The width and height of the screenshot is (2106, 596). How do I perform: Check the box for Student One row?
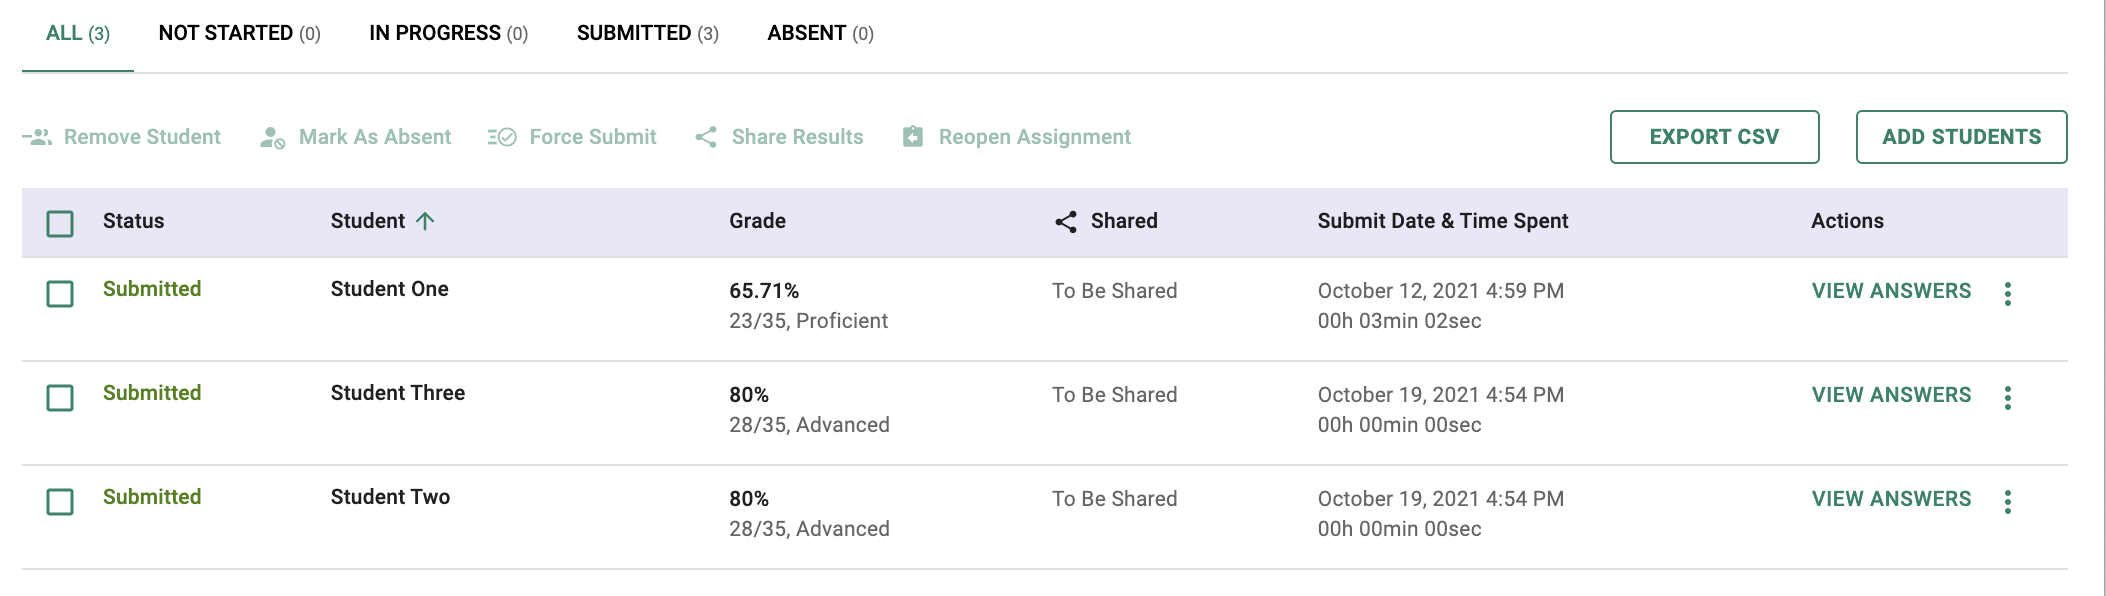[60, 294]
